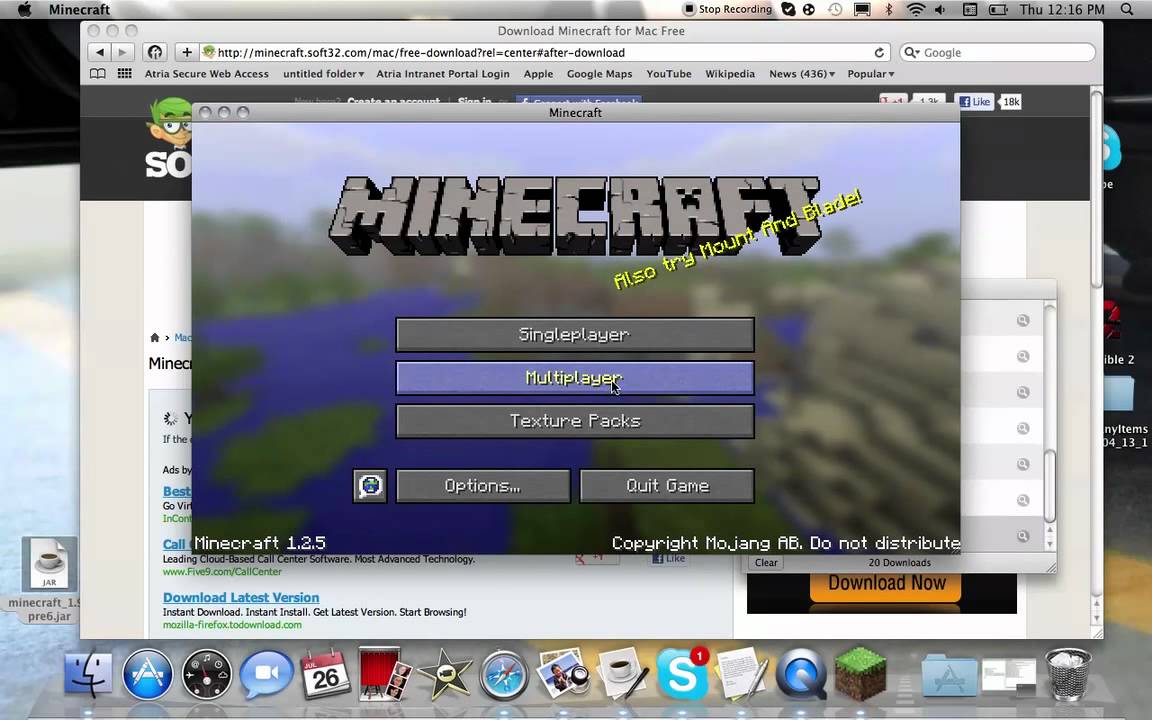Click the Quit Game button
Screen dimensions: 1152x720
pos(667,486)
